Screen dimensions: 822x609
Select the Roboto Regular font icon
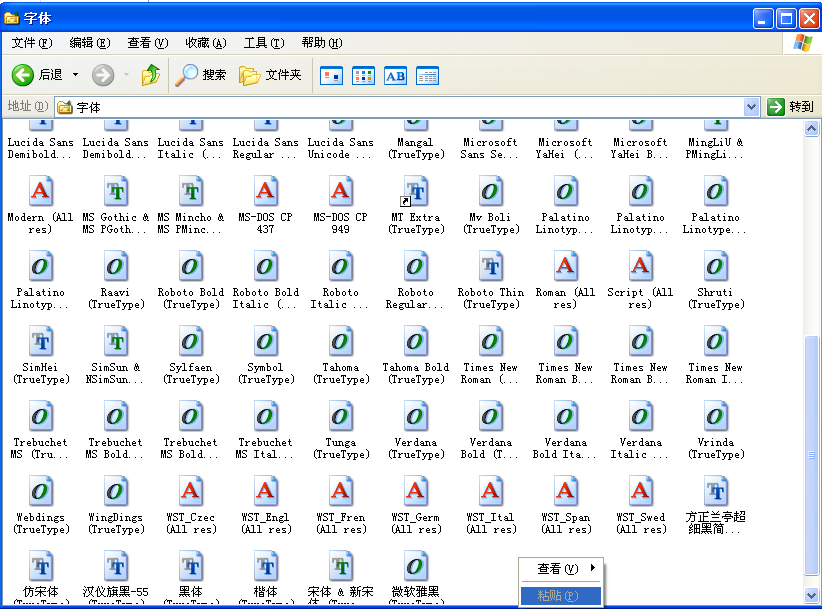[x=415, y=267]
